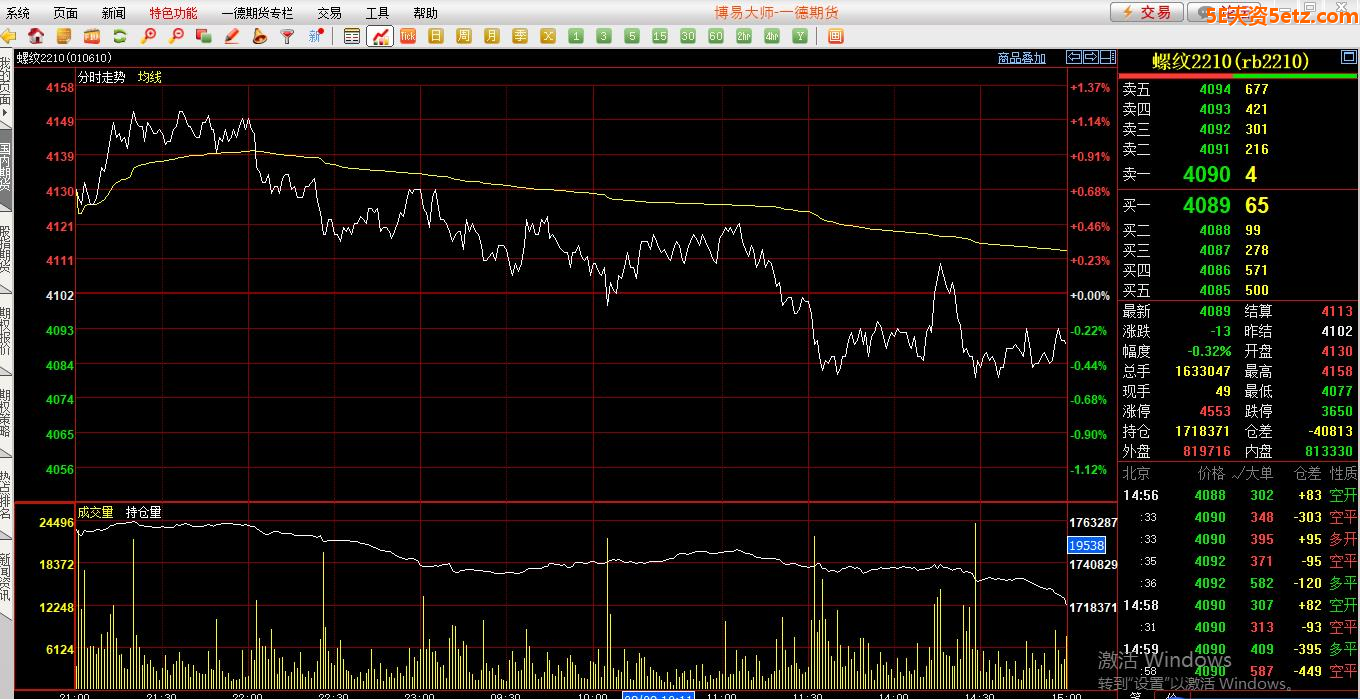Click the 交易 lightning button at top right
The image size is (1360, 699).
[x=1146, y=12]
